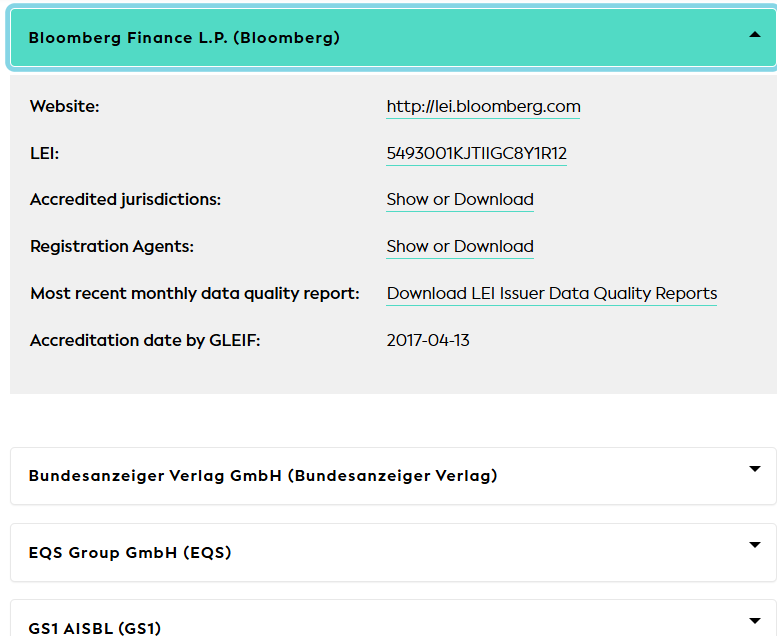
Task: Collapse the Bloomberg section using its arrow icon
Action: (755, 34)
